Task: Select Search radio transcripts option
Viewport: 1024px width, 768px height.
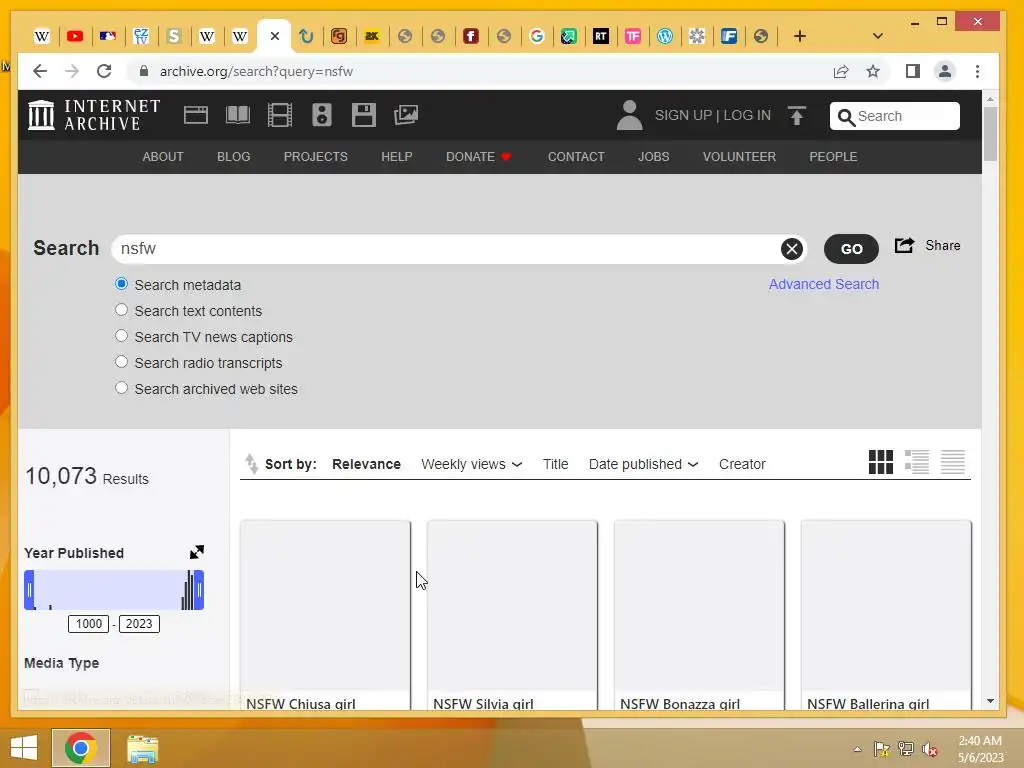Action: [121, 362]
